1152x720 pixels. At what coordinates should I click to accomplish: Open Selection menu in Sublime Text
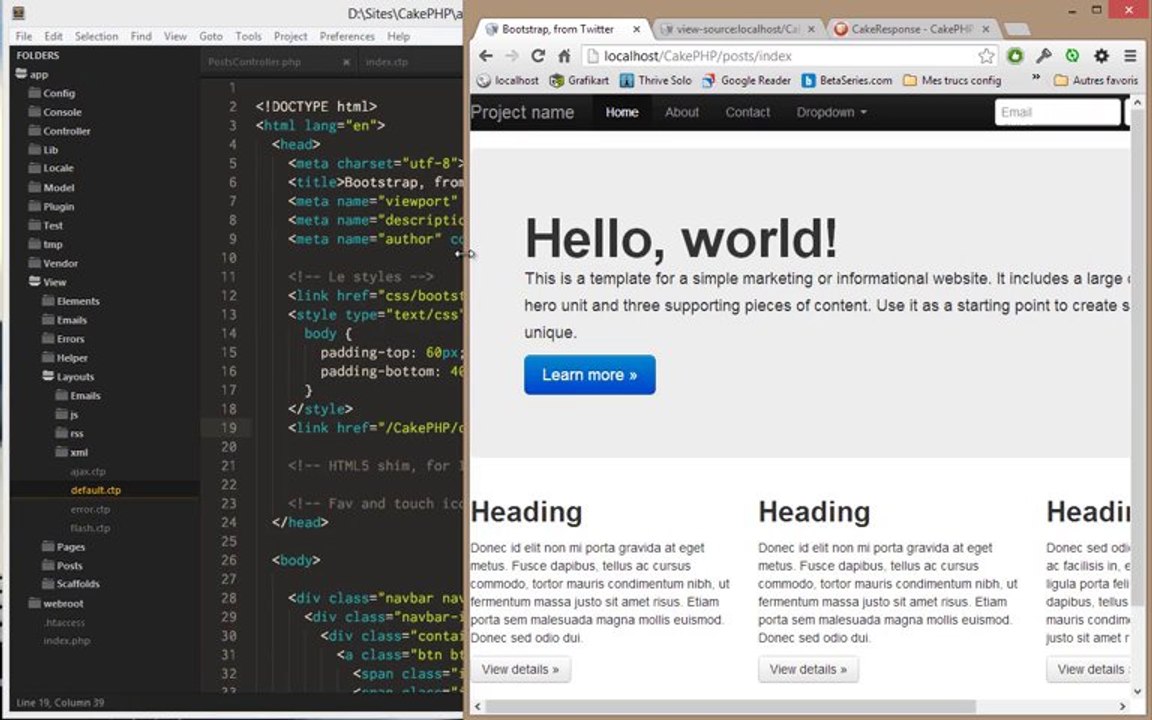[x=96, y=36]
